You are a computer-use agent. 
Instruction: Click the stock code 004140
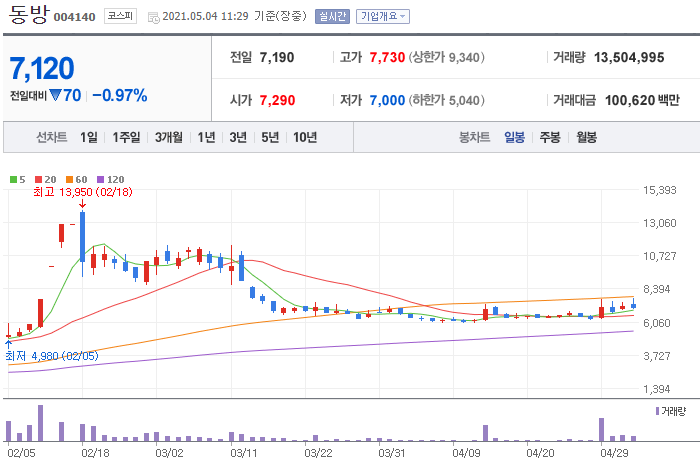pos(75,17)
